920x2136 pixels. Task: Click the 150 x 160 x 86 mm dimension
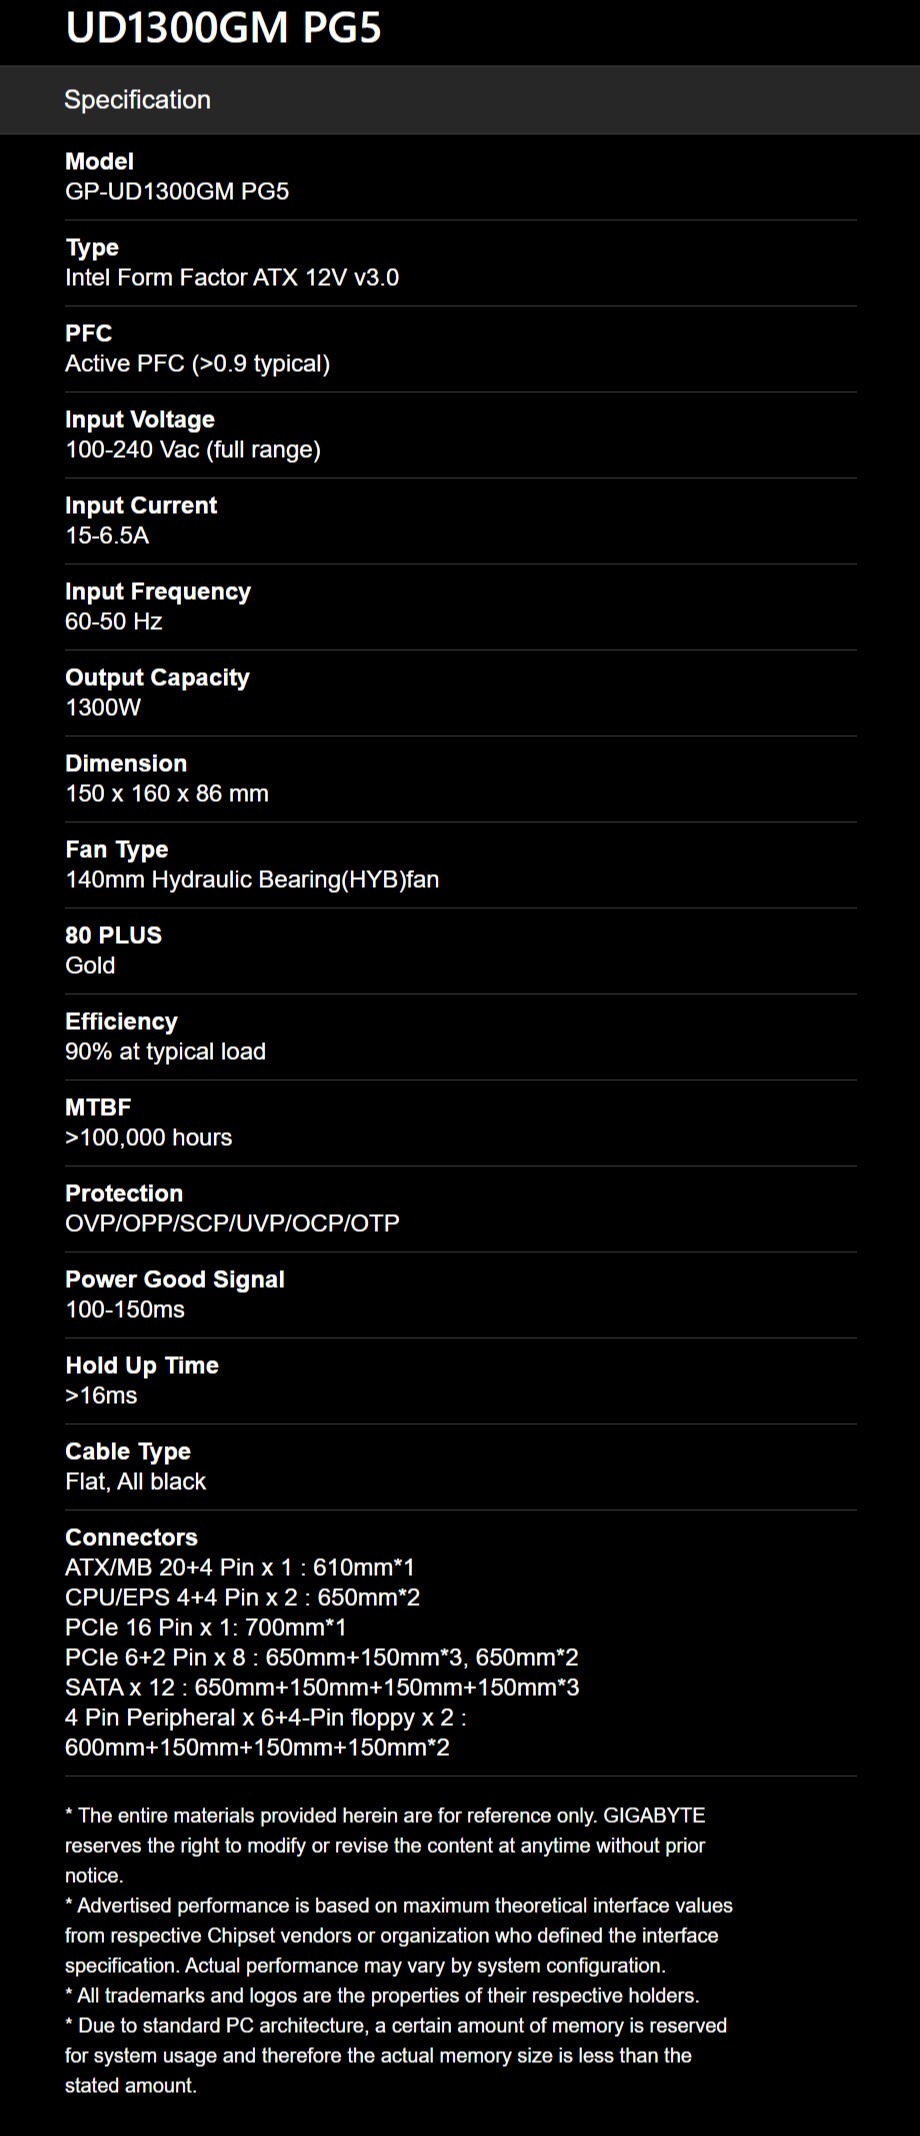click(167, 793)
